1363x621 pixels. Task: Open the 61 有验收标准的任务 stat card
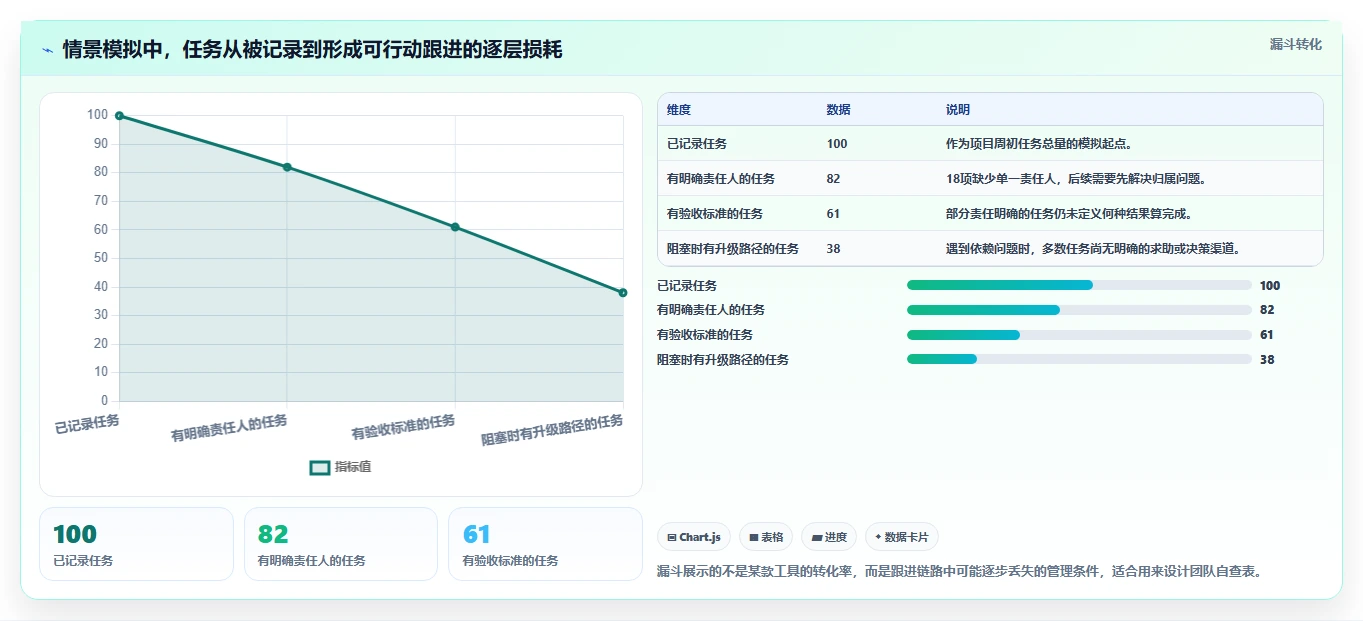(x=545, y=544)
